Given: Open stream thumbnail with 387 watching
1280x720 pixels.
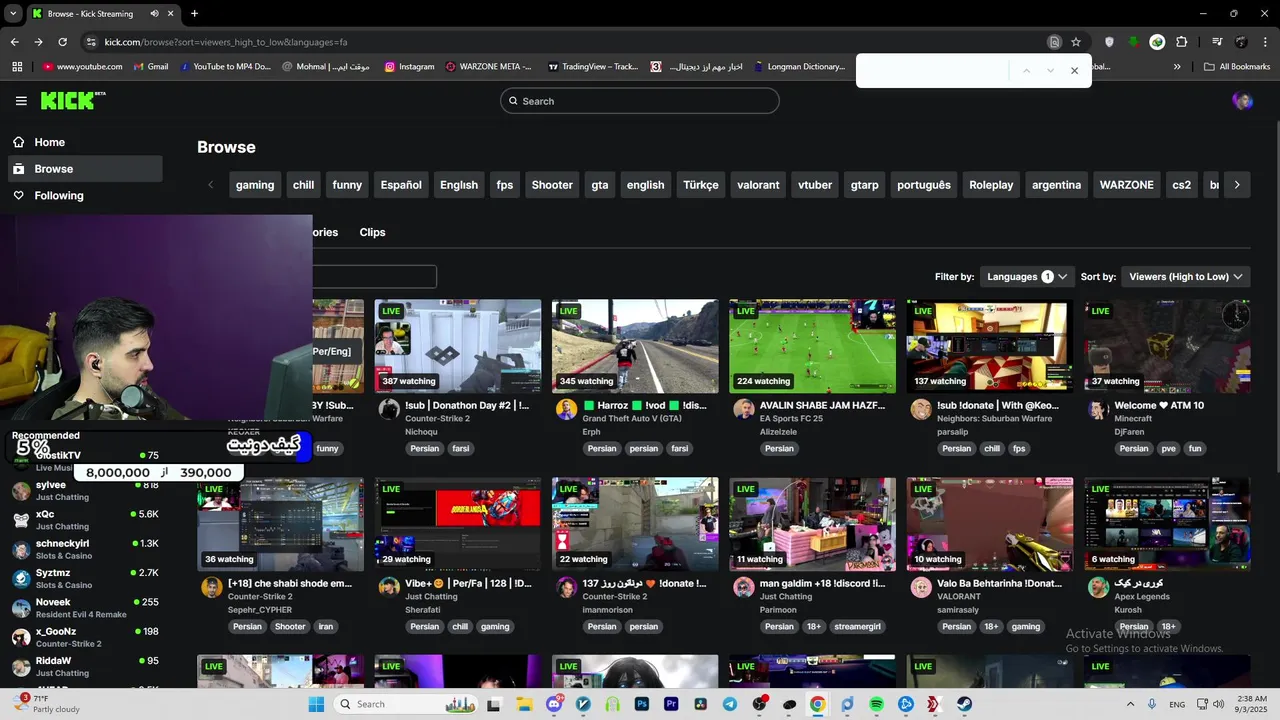Looking at the screenshot, I should pyautogui.click(x=458, y=346).
